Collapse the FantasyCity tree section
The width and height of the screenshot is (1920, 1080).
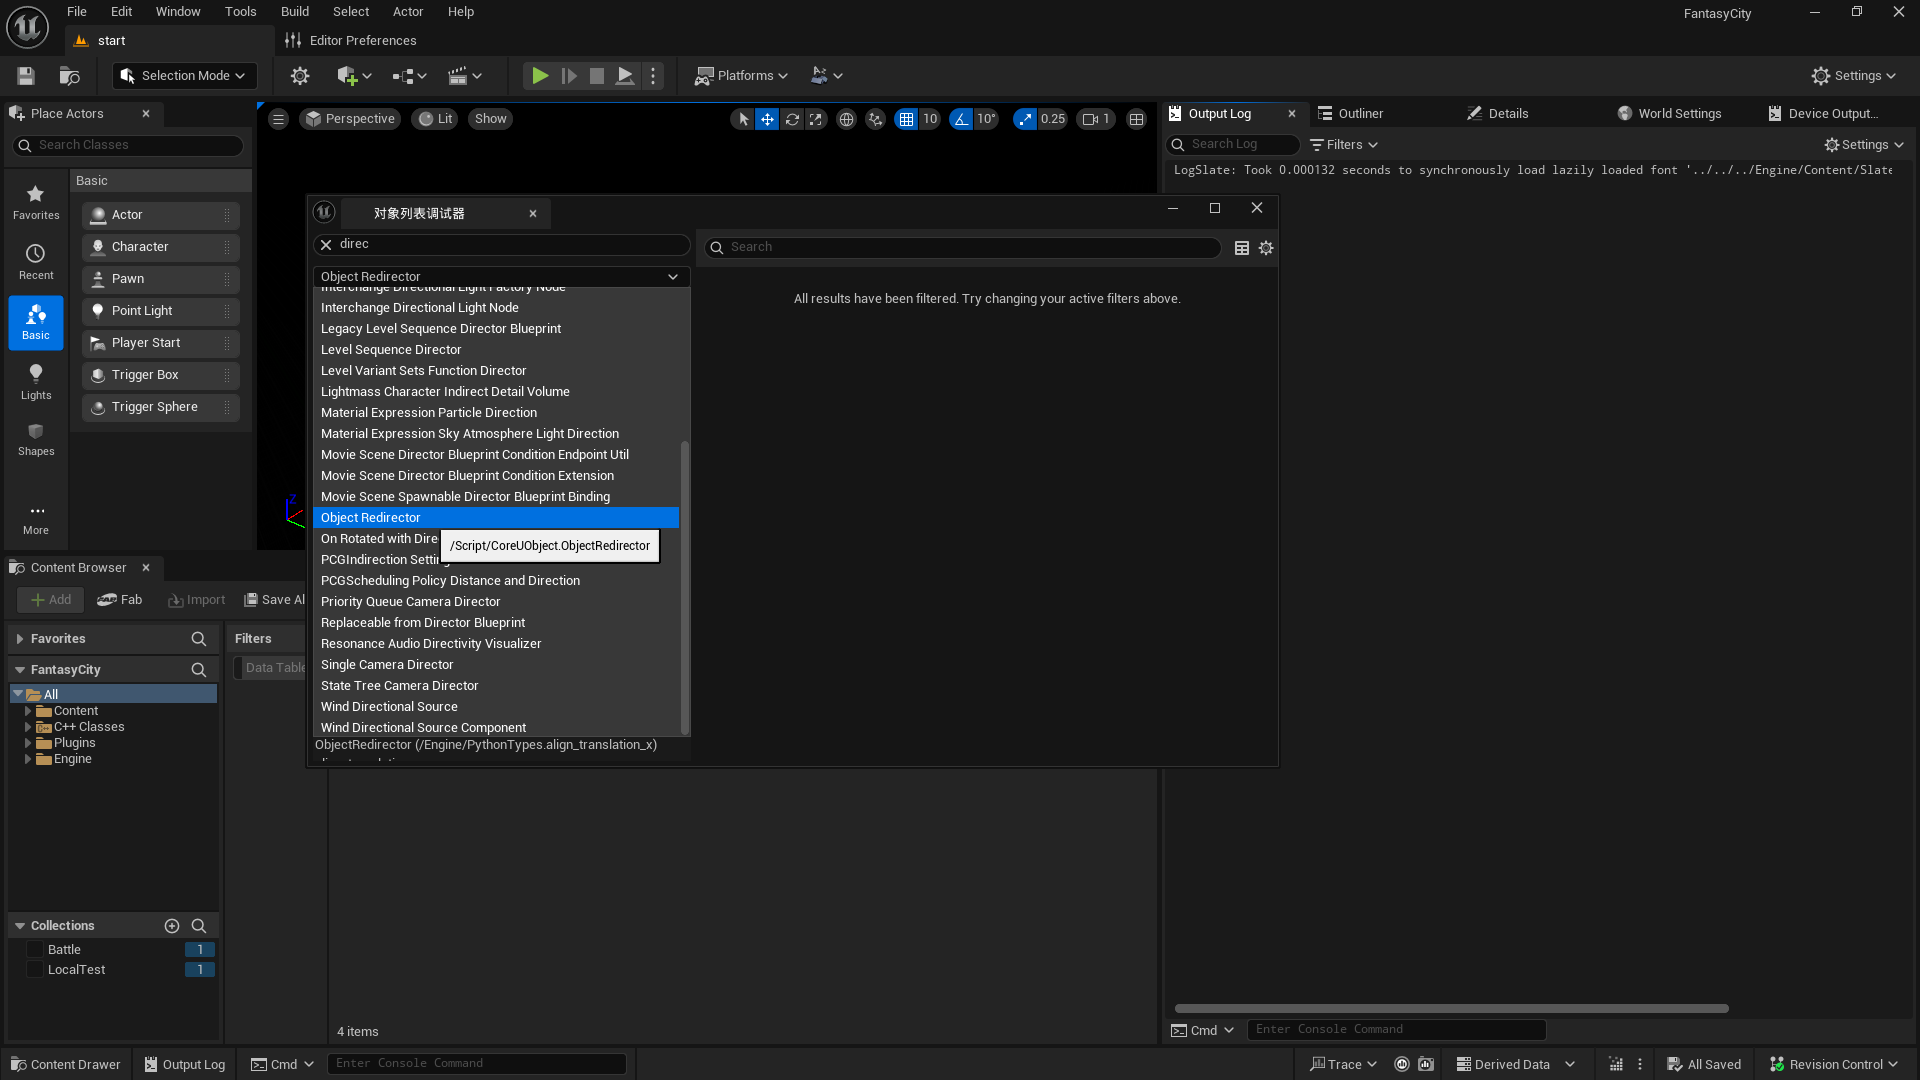pyautogui.click(x=20, y=670)
